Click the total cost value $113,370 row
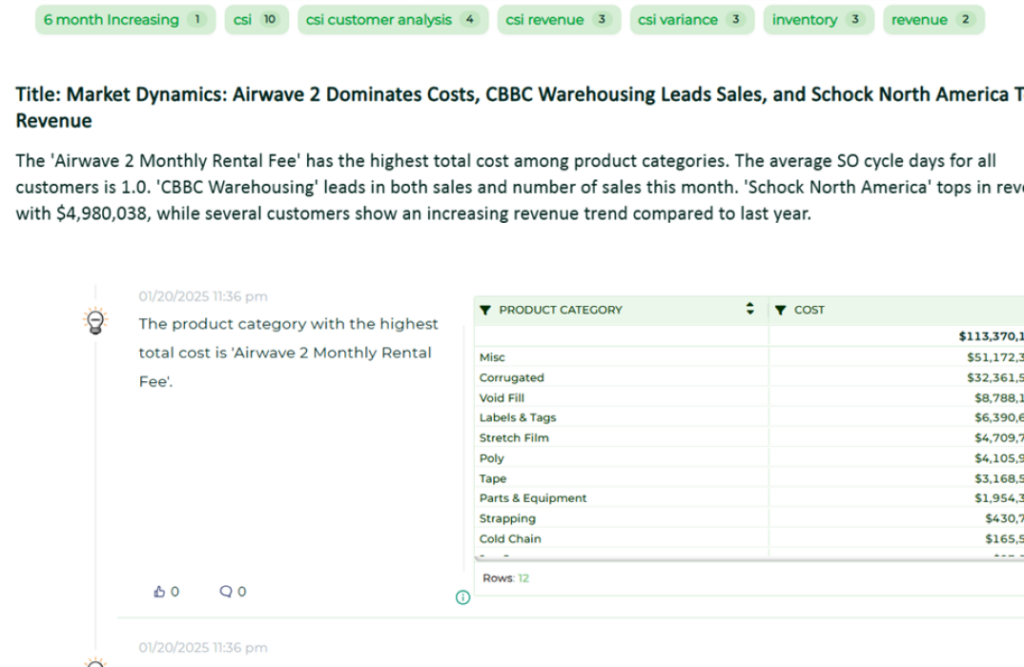1024x667 pixels. (749, 336)
